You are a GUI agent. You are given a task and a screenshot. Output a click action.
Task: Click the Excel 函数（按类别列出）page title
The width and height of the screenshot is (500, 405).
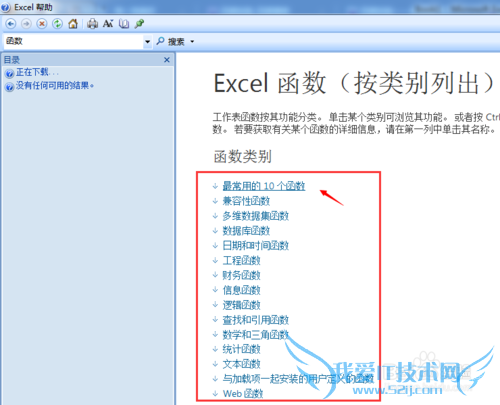click(355, 83)
